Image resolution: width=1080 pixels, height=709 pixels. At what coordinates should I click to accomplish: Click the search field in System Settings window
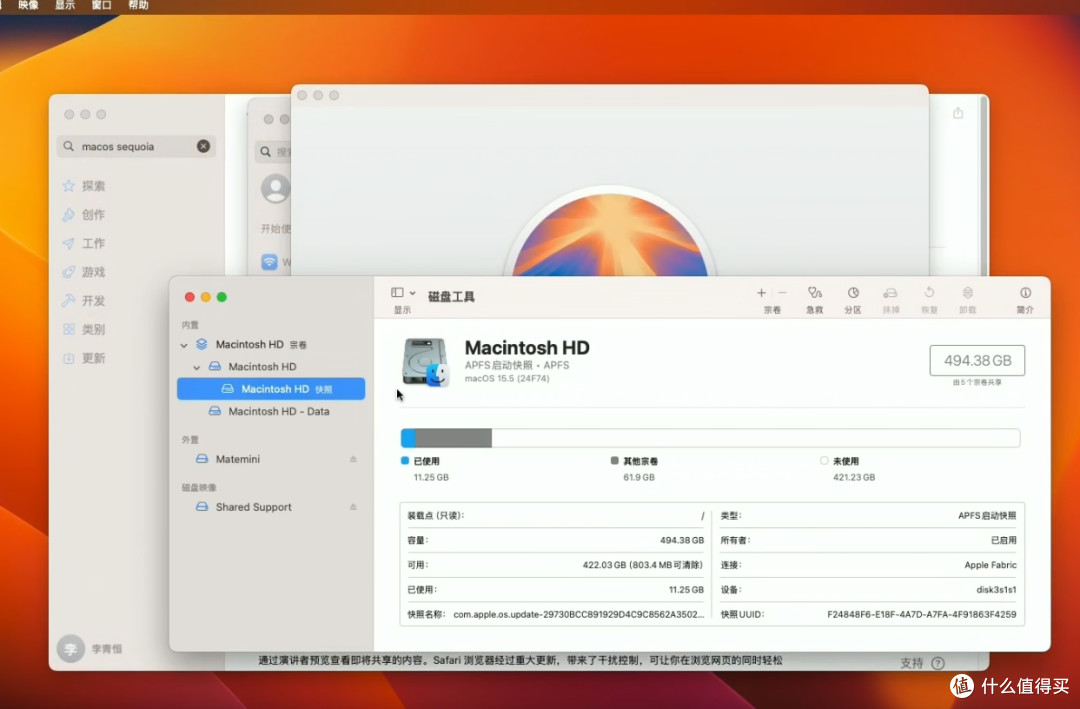275,152
